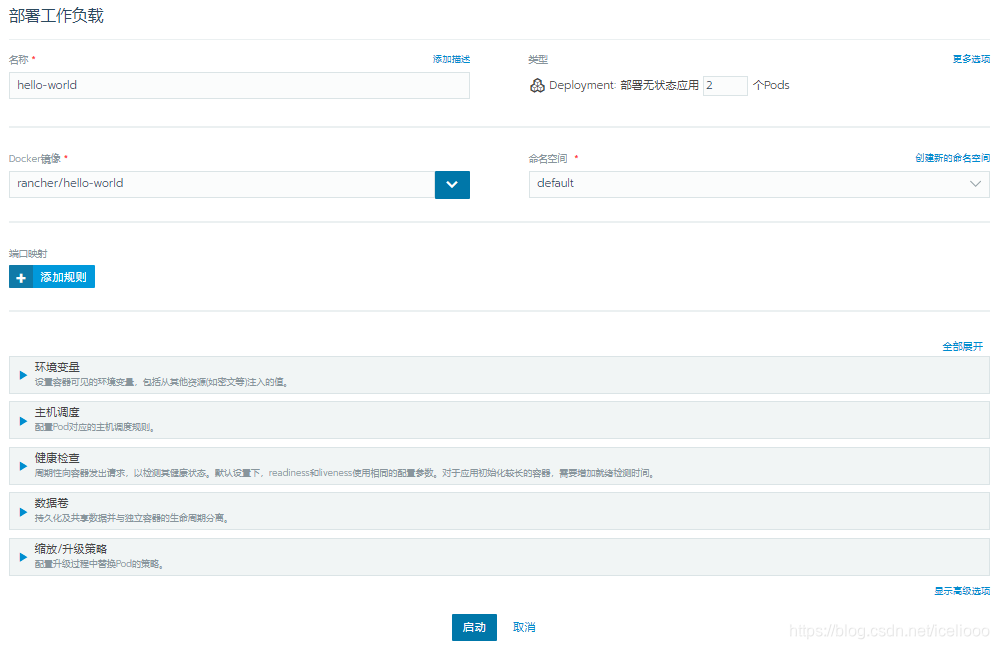Click the 取消 cancel button
999x649 pixels.
(524, 627)
